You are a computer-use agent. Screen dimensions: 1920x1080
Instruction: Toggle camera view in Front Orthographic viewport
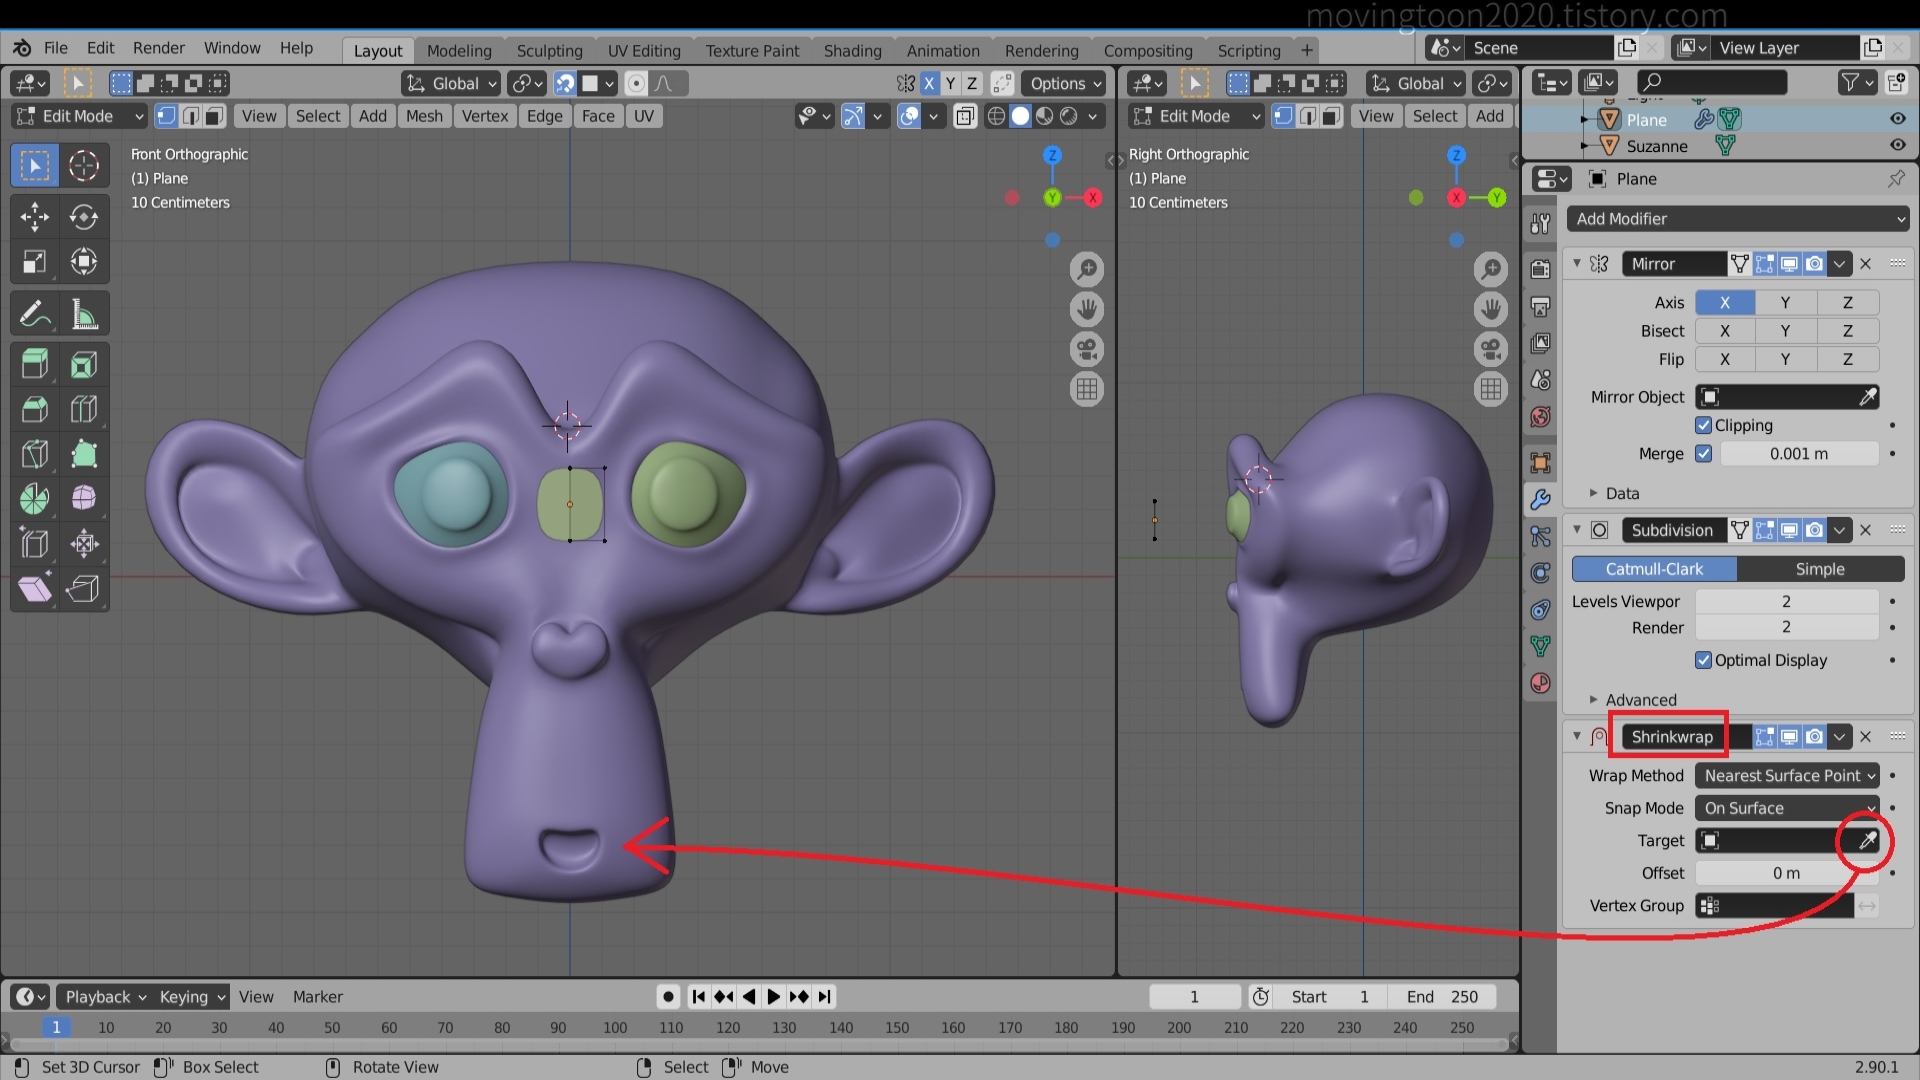1087,349
